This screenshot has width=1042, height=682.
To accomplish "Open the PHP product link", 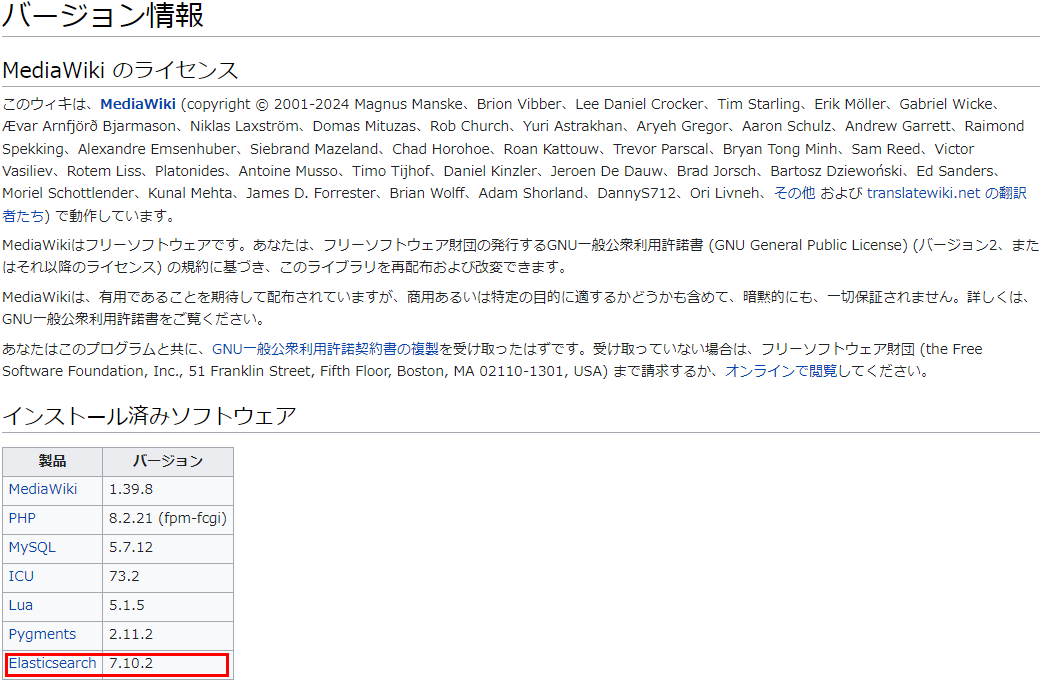I will tap(22, 518).
